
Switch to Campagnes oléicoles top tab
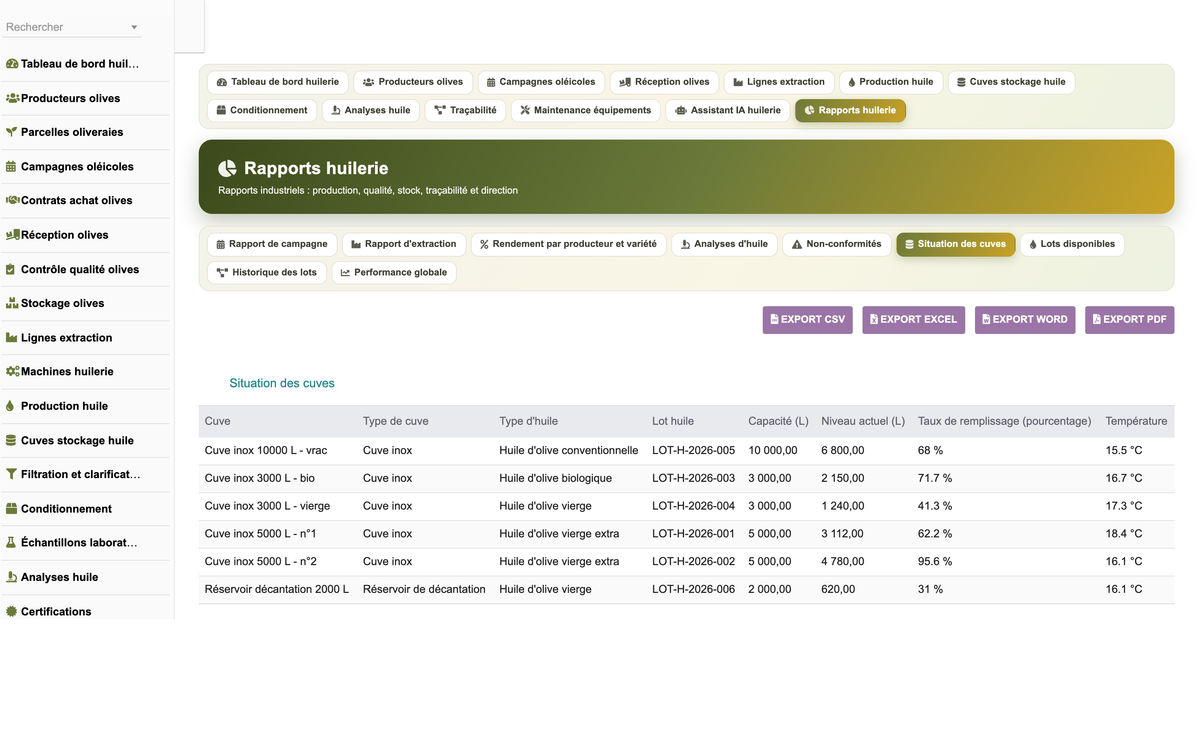pos(541,82)
